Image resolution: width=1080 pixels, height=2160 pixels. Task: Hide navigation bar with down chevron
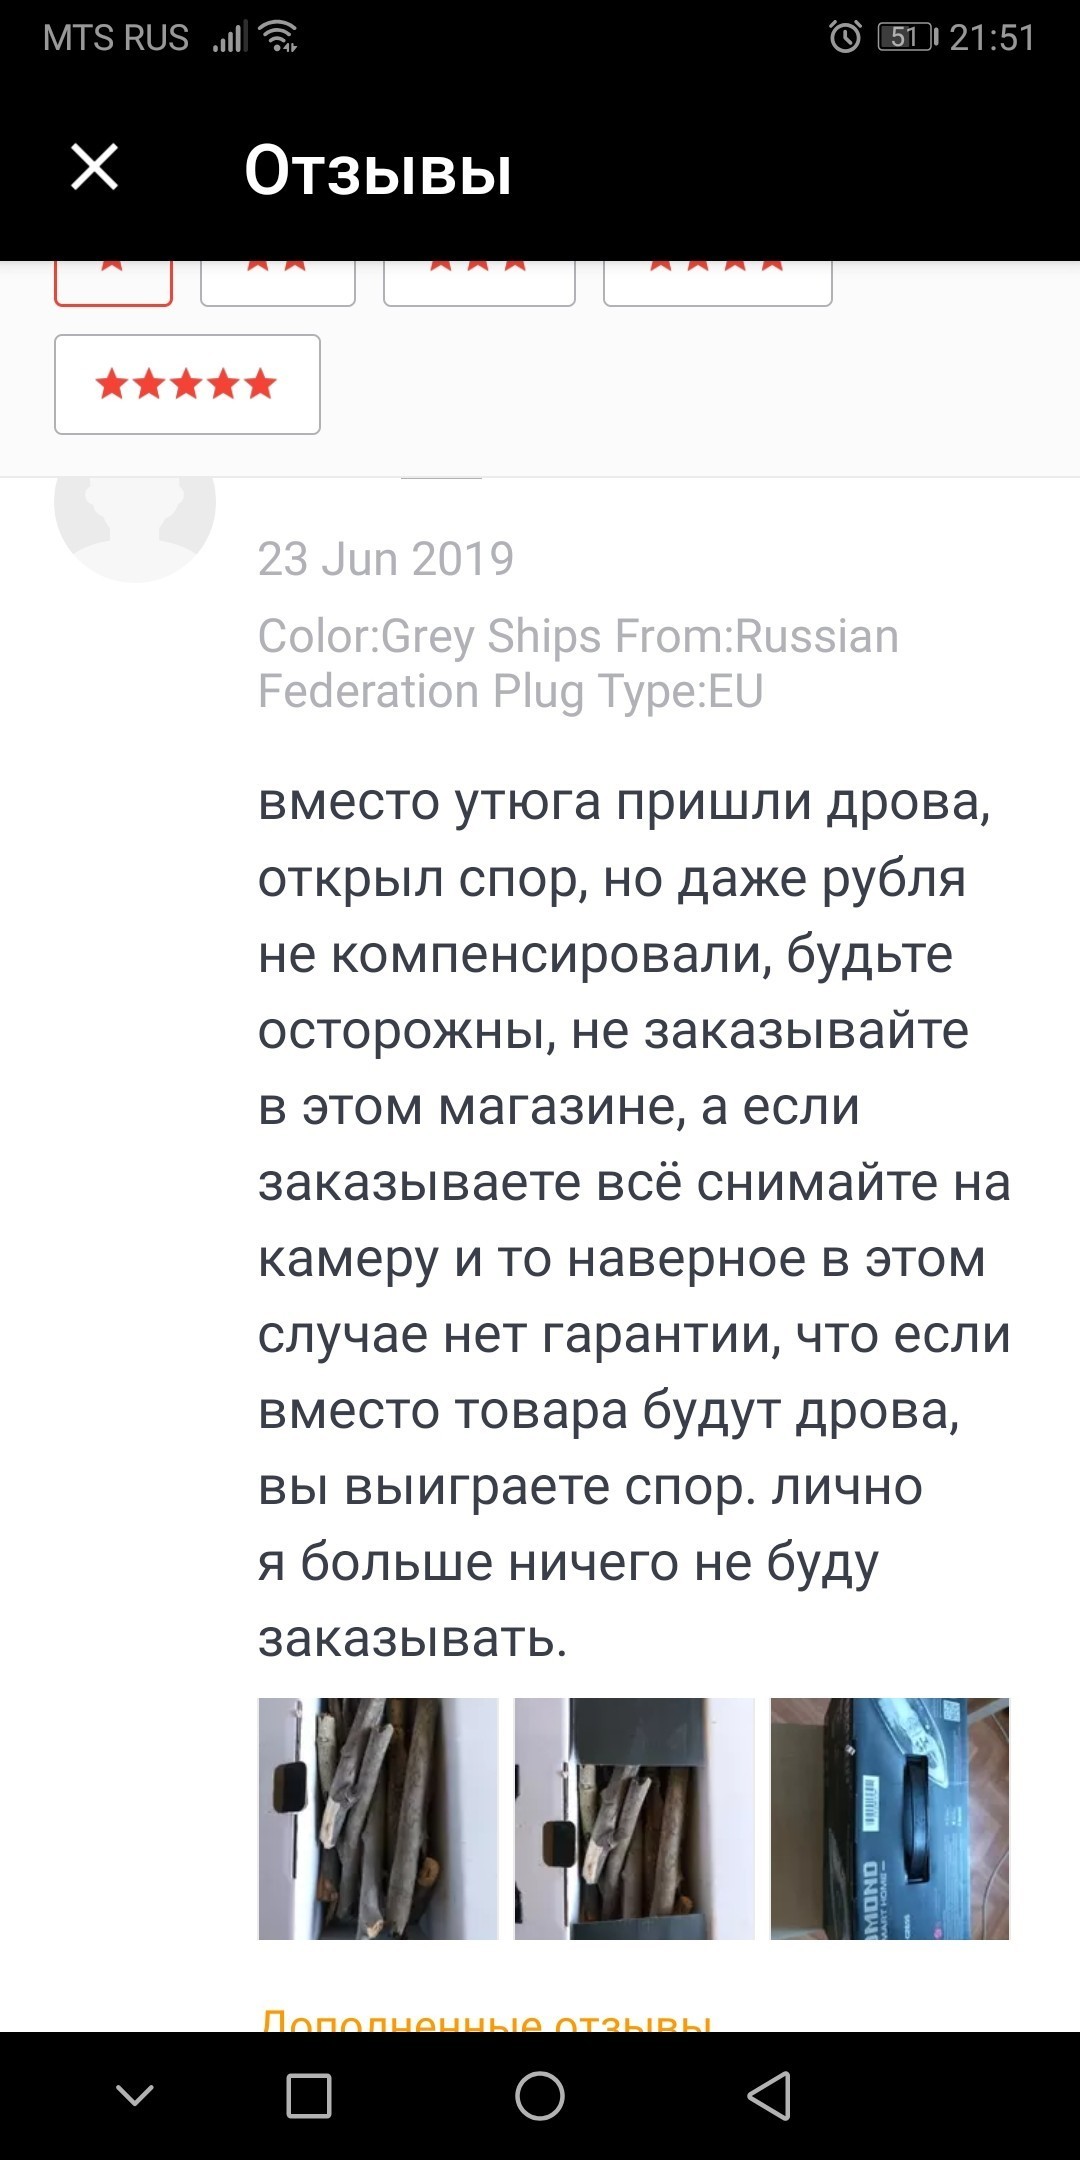tap(135, 2096)
